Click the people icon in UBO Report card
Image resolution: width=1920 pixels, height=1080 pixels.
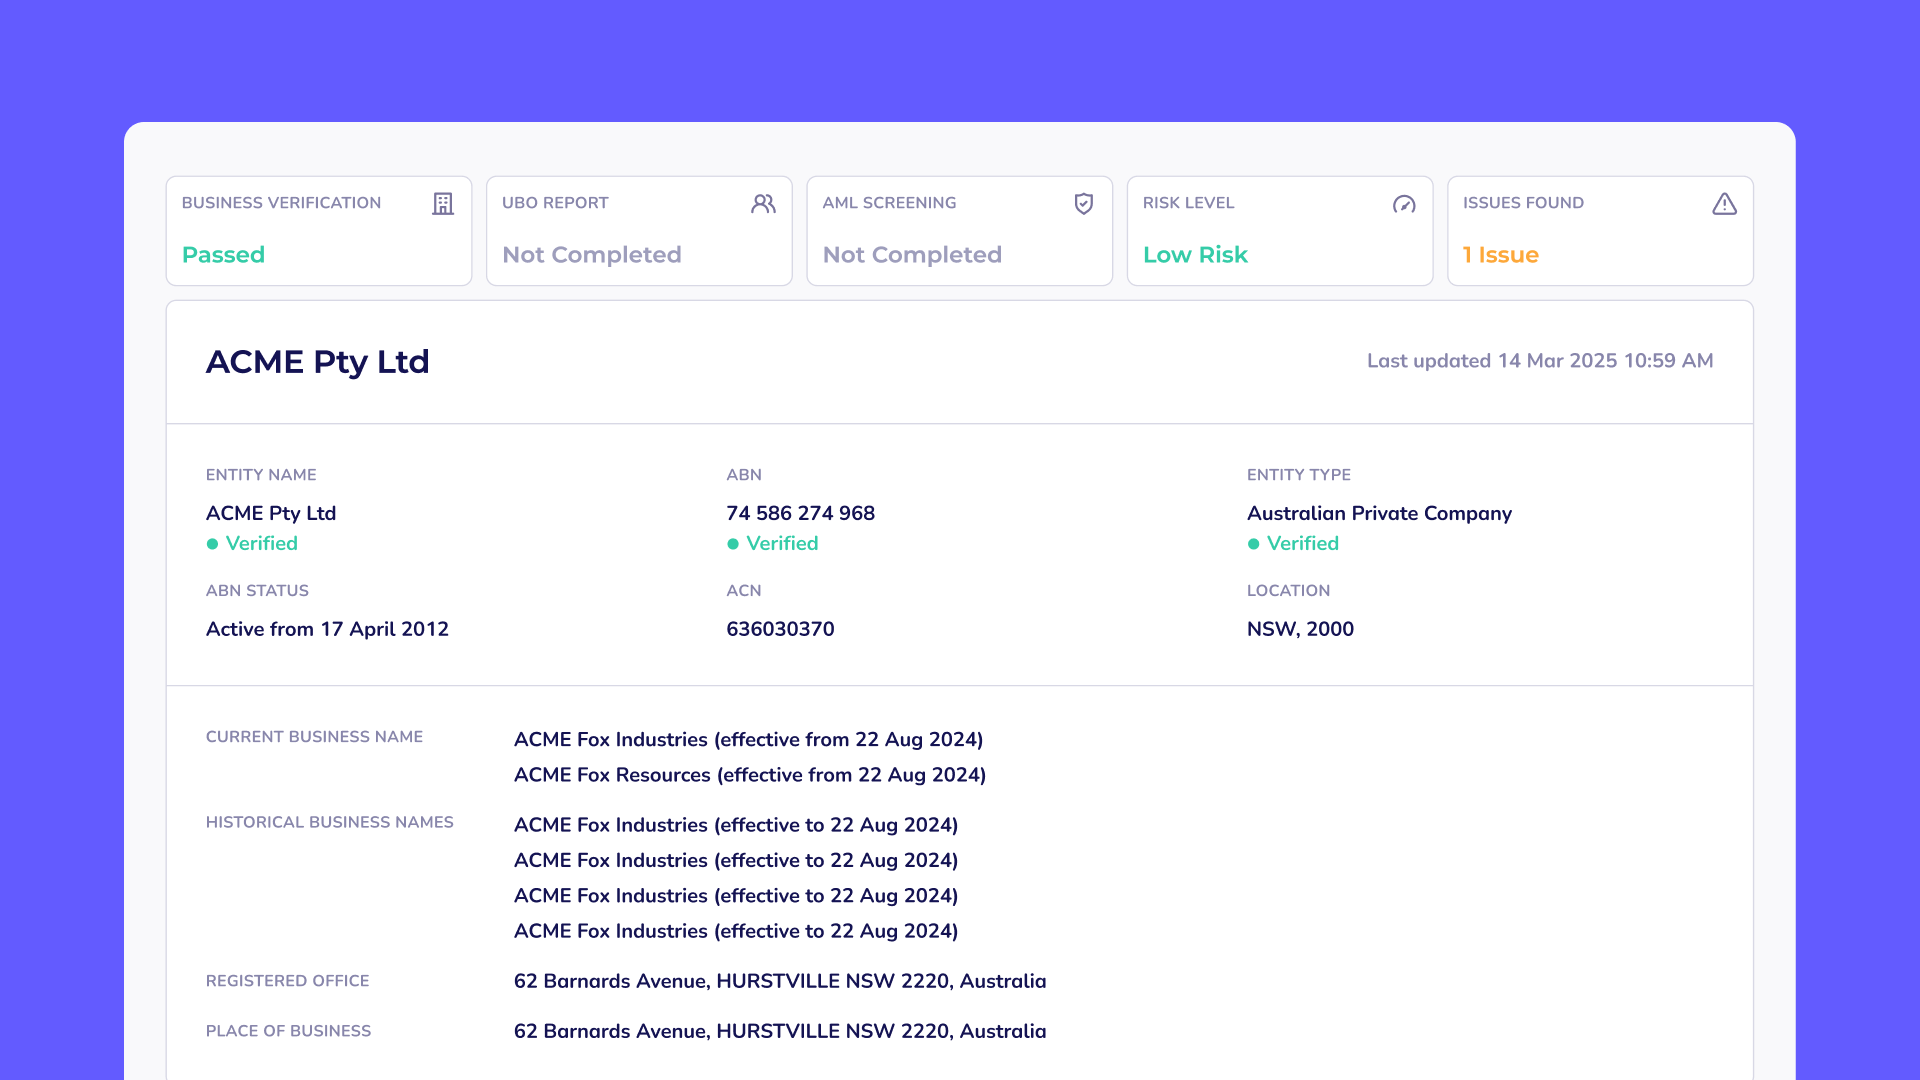[763, 204]
